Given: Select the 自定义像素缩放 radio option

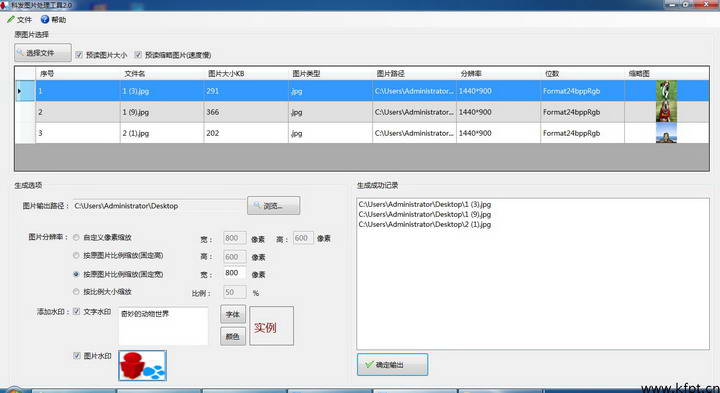Looking at the screenshot, I should pos(76,238).
